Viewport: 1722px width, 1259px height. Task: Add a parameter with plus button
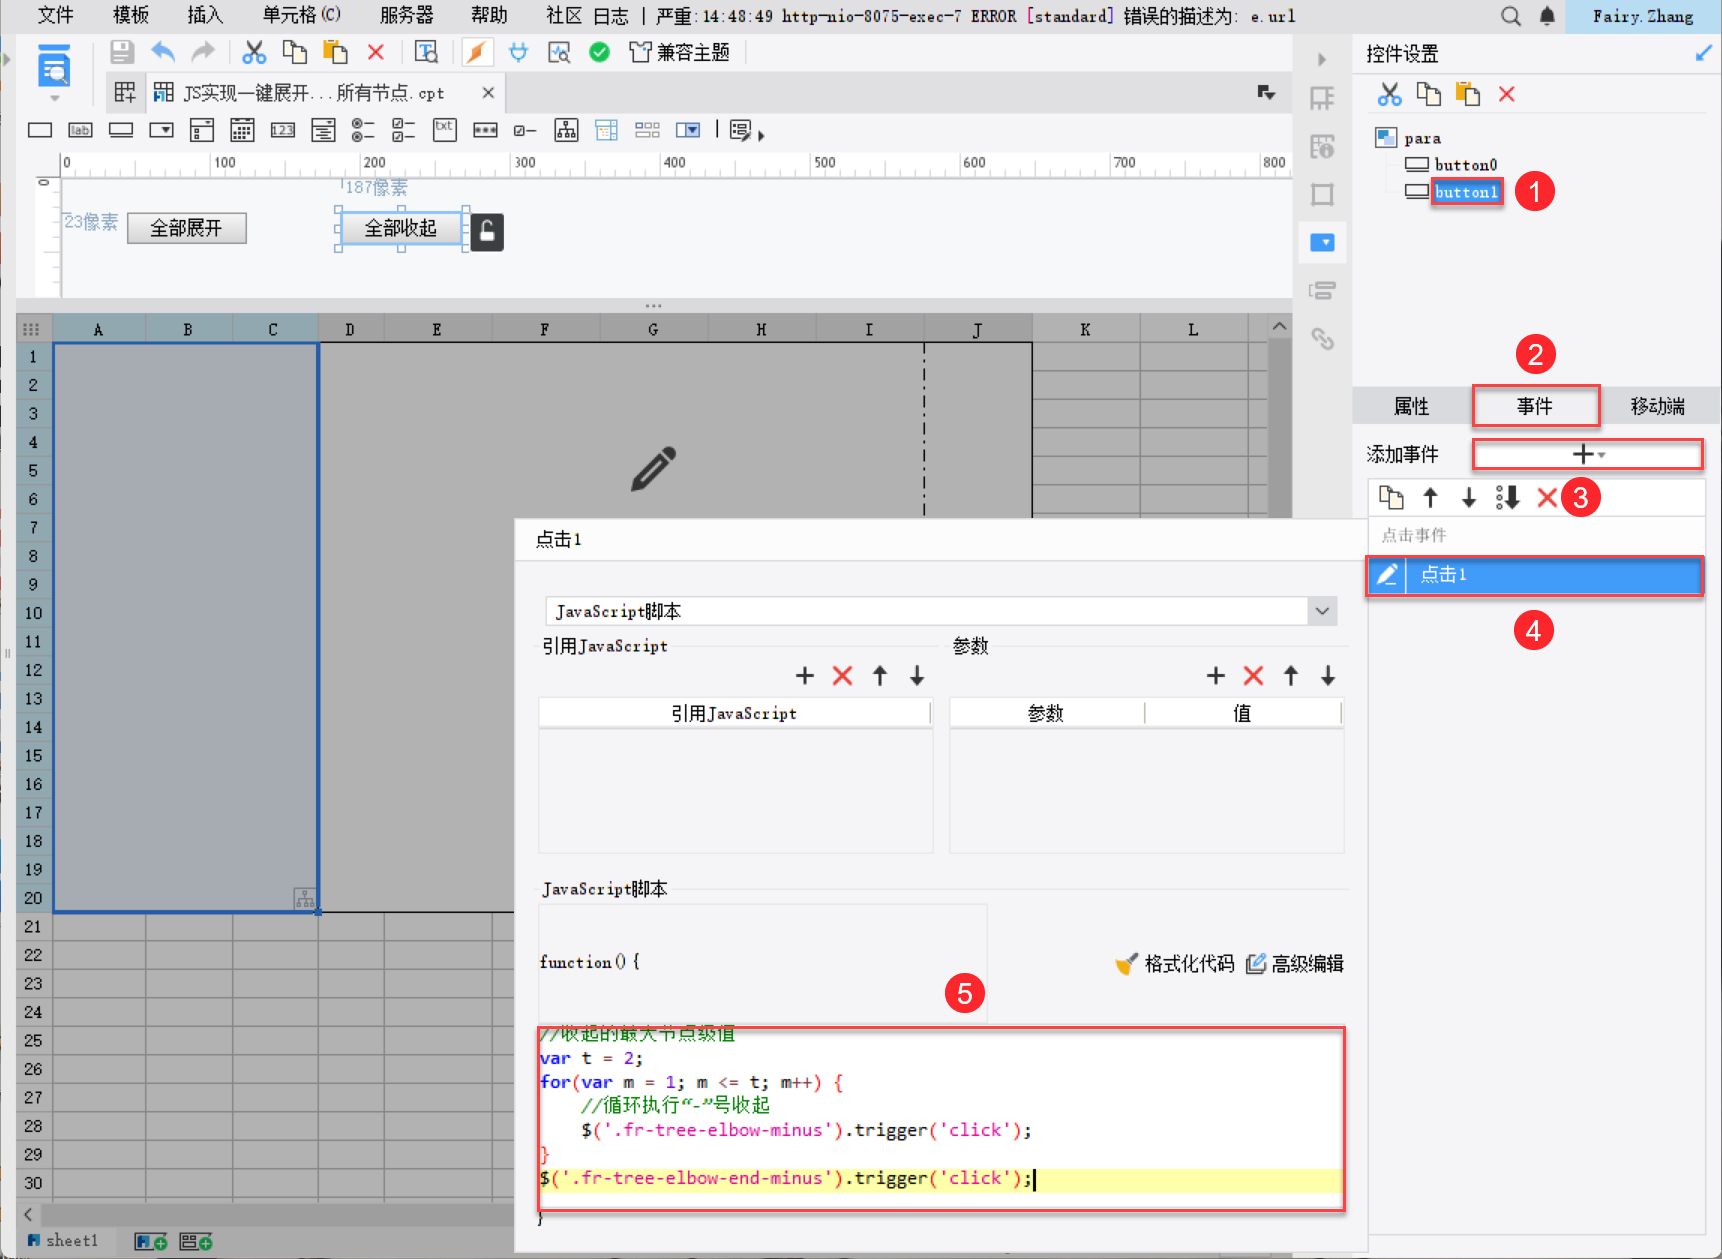[x=1216, y=676]
